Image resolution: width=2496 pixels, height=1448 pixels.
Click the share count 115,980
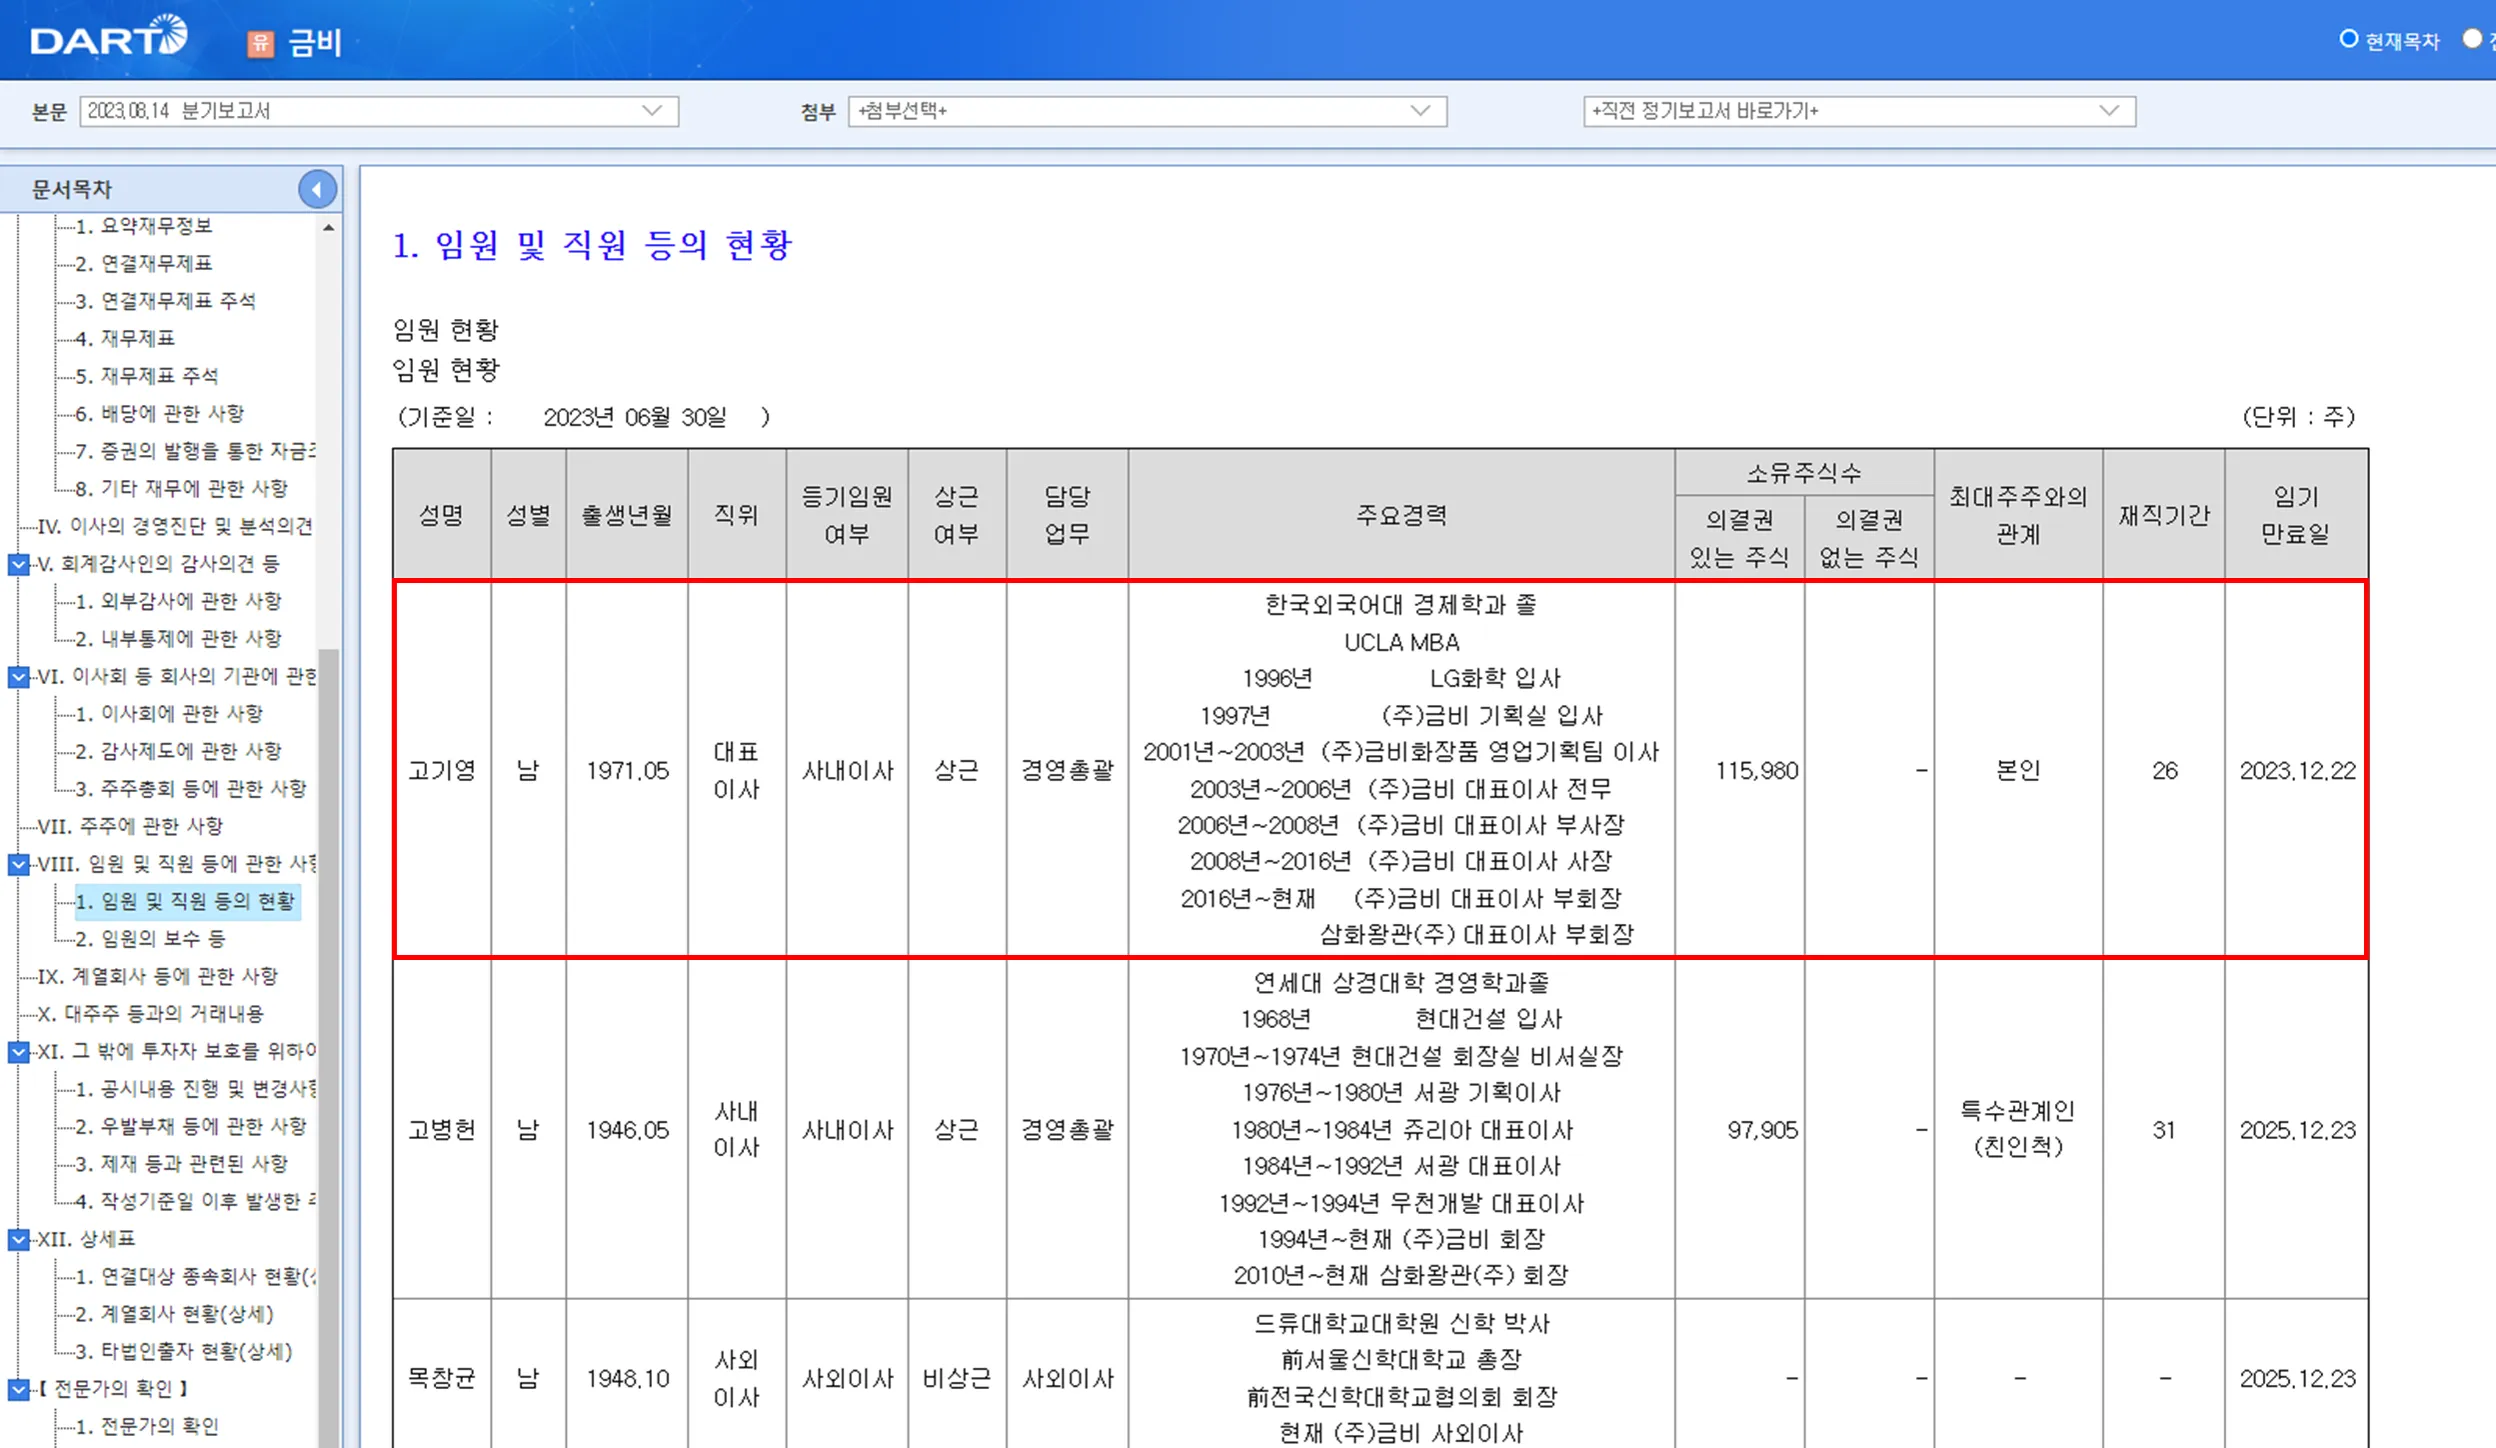click(x=1757, y=771)
